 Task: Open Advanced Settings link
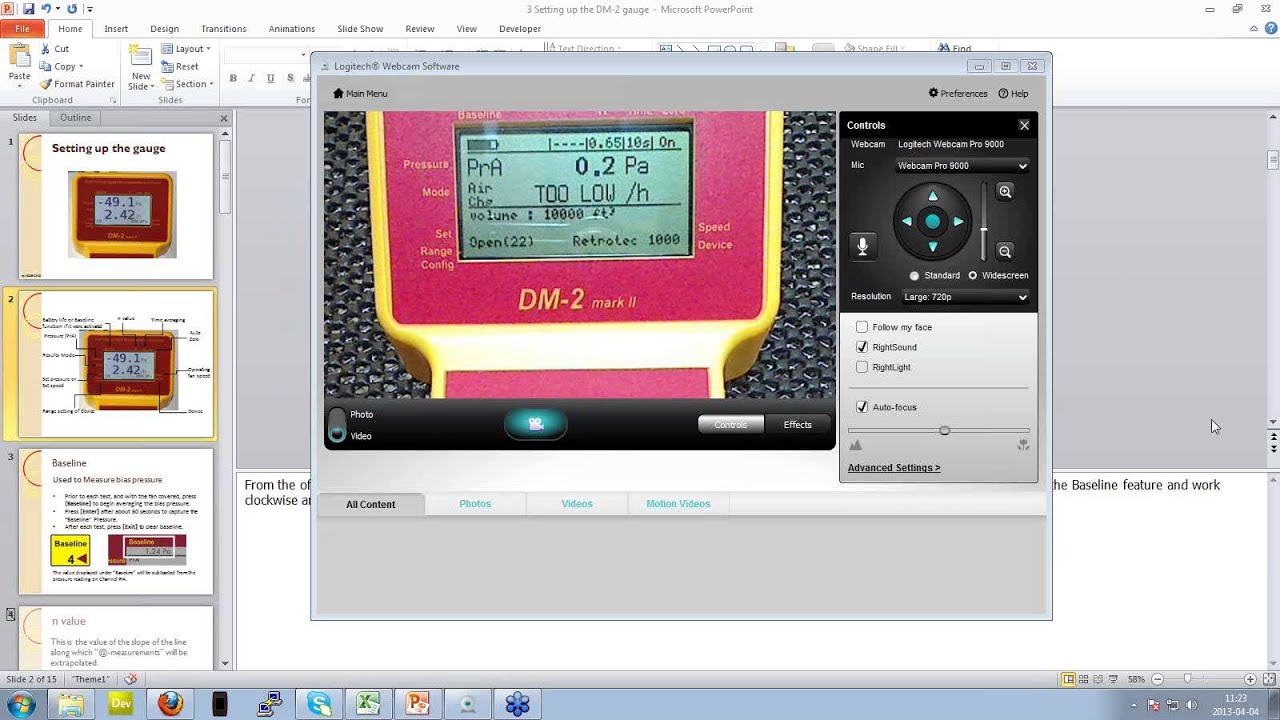coord(894,468)
